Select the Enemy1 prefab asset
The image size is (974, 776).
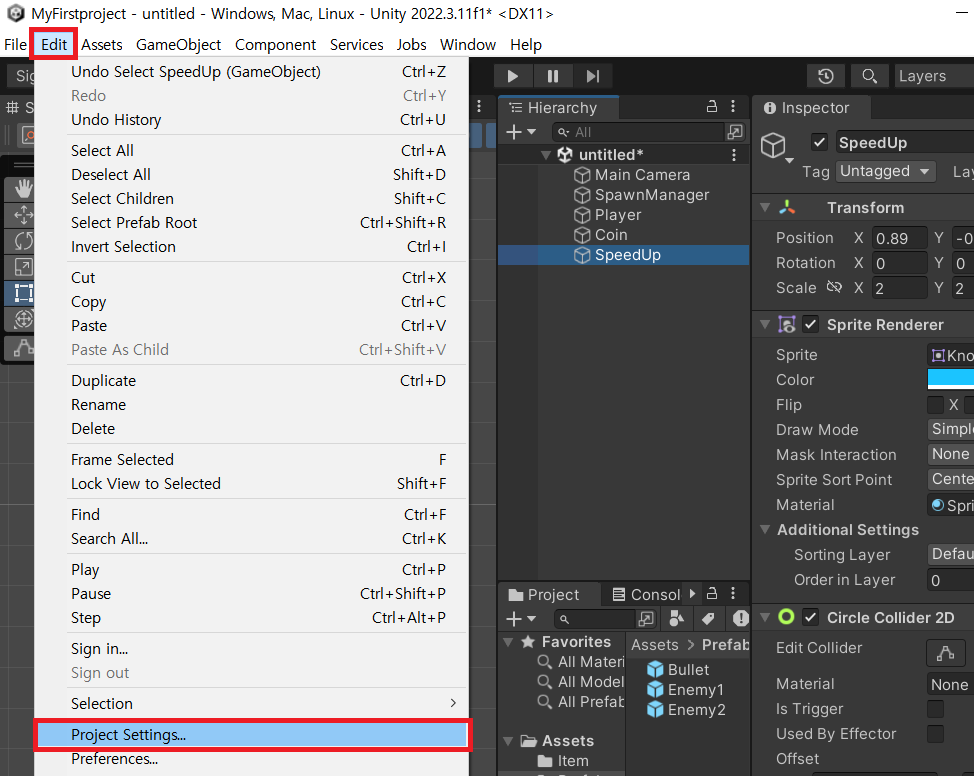pos(685,690)
